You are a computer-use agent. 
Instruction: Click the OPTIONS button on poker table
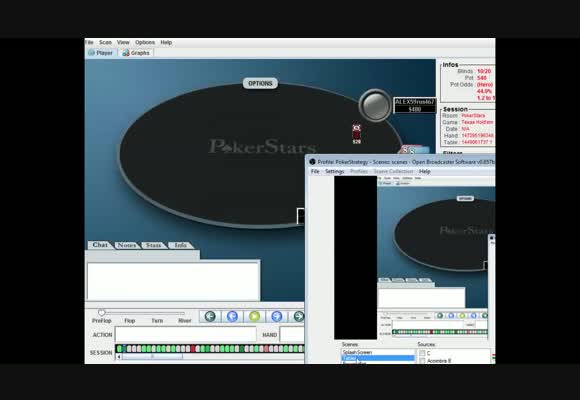point(260,83)
